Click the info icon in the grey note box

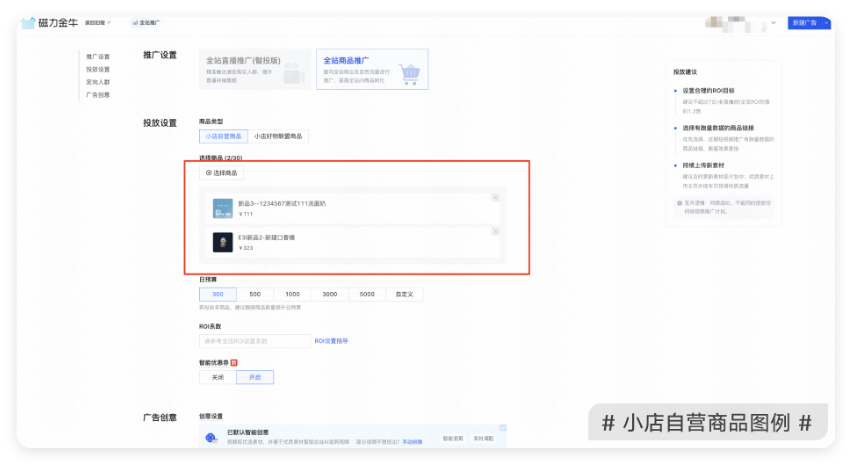(679, 203)
